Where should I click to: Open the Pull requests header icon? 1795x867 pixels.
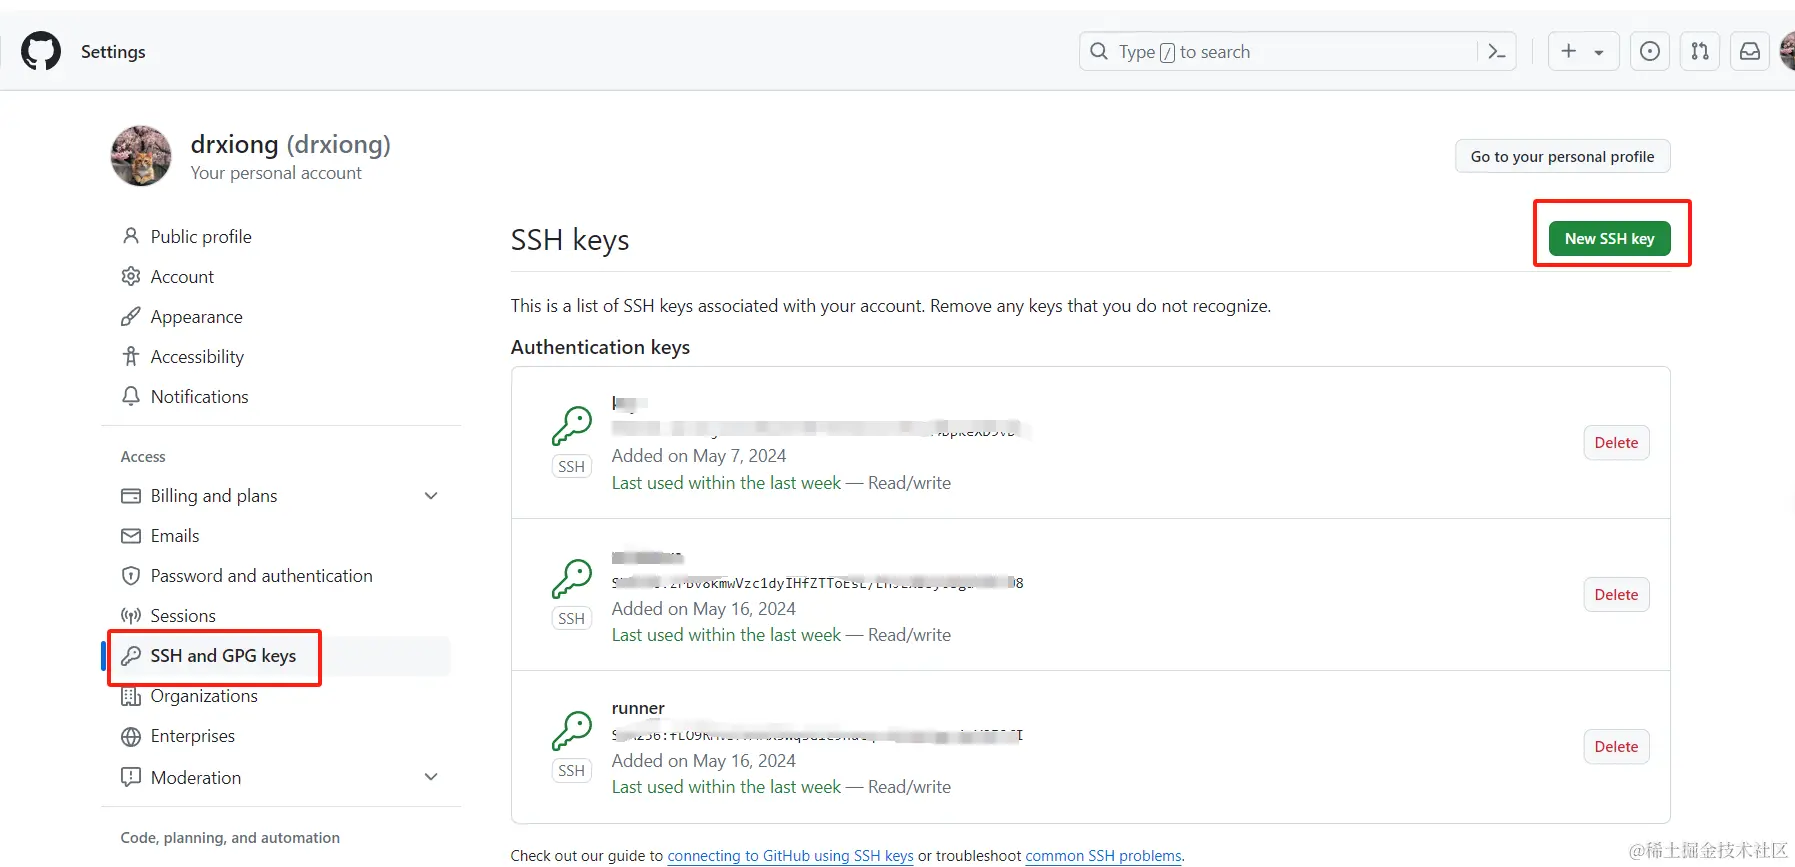point(1700,52)
